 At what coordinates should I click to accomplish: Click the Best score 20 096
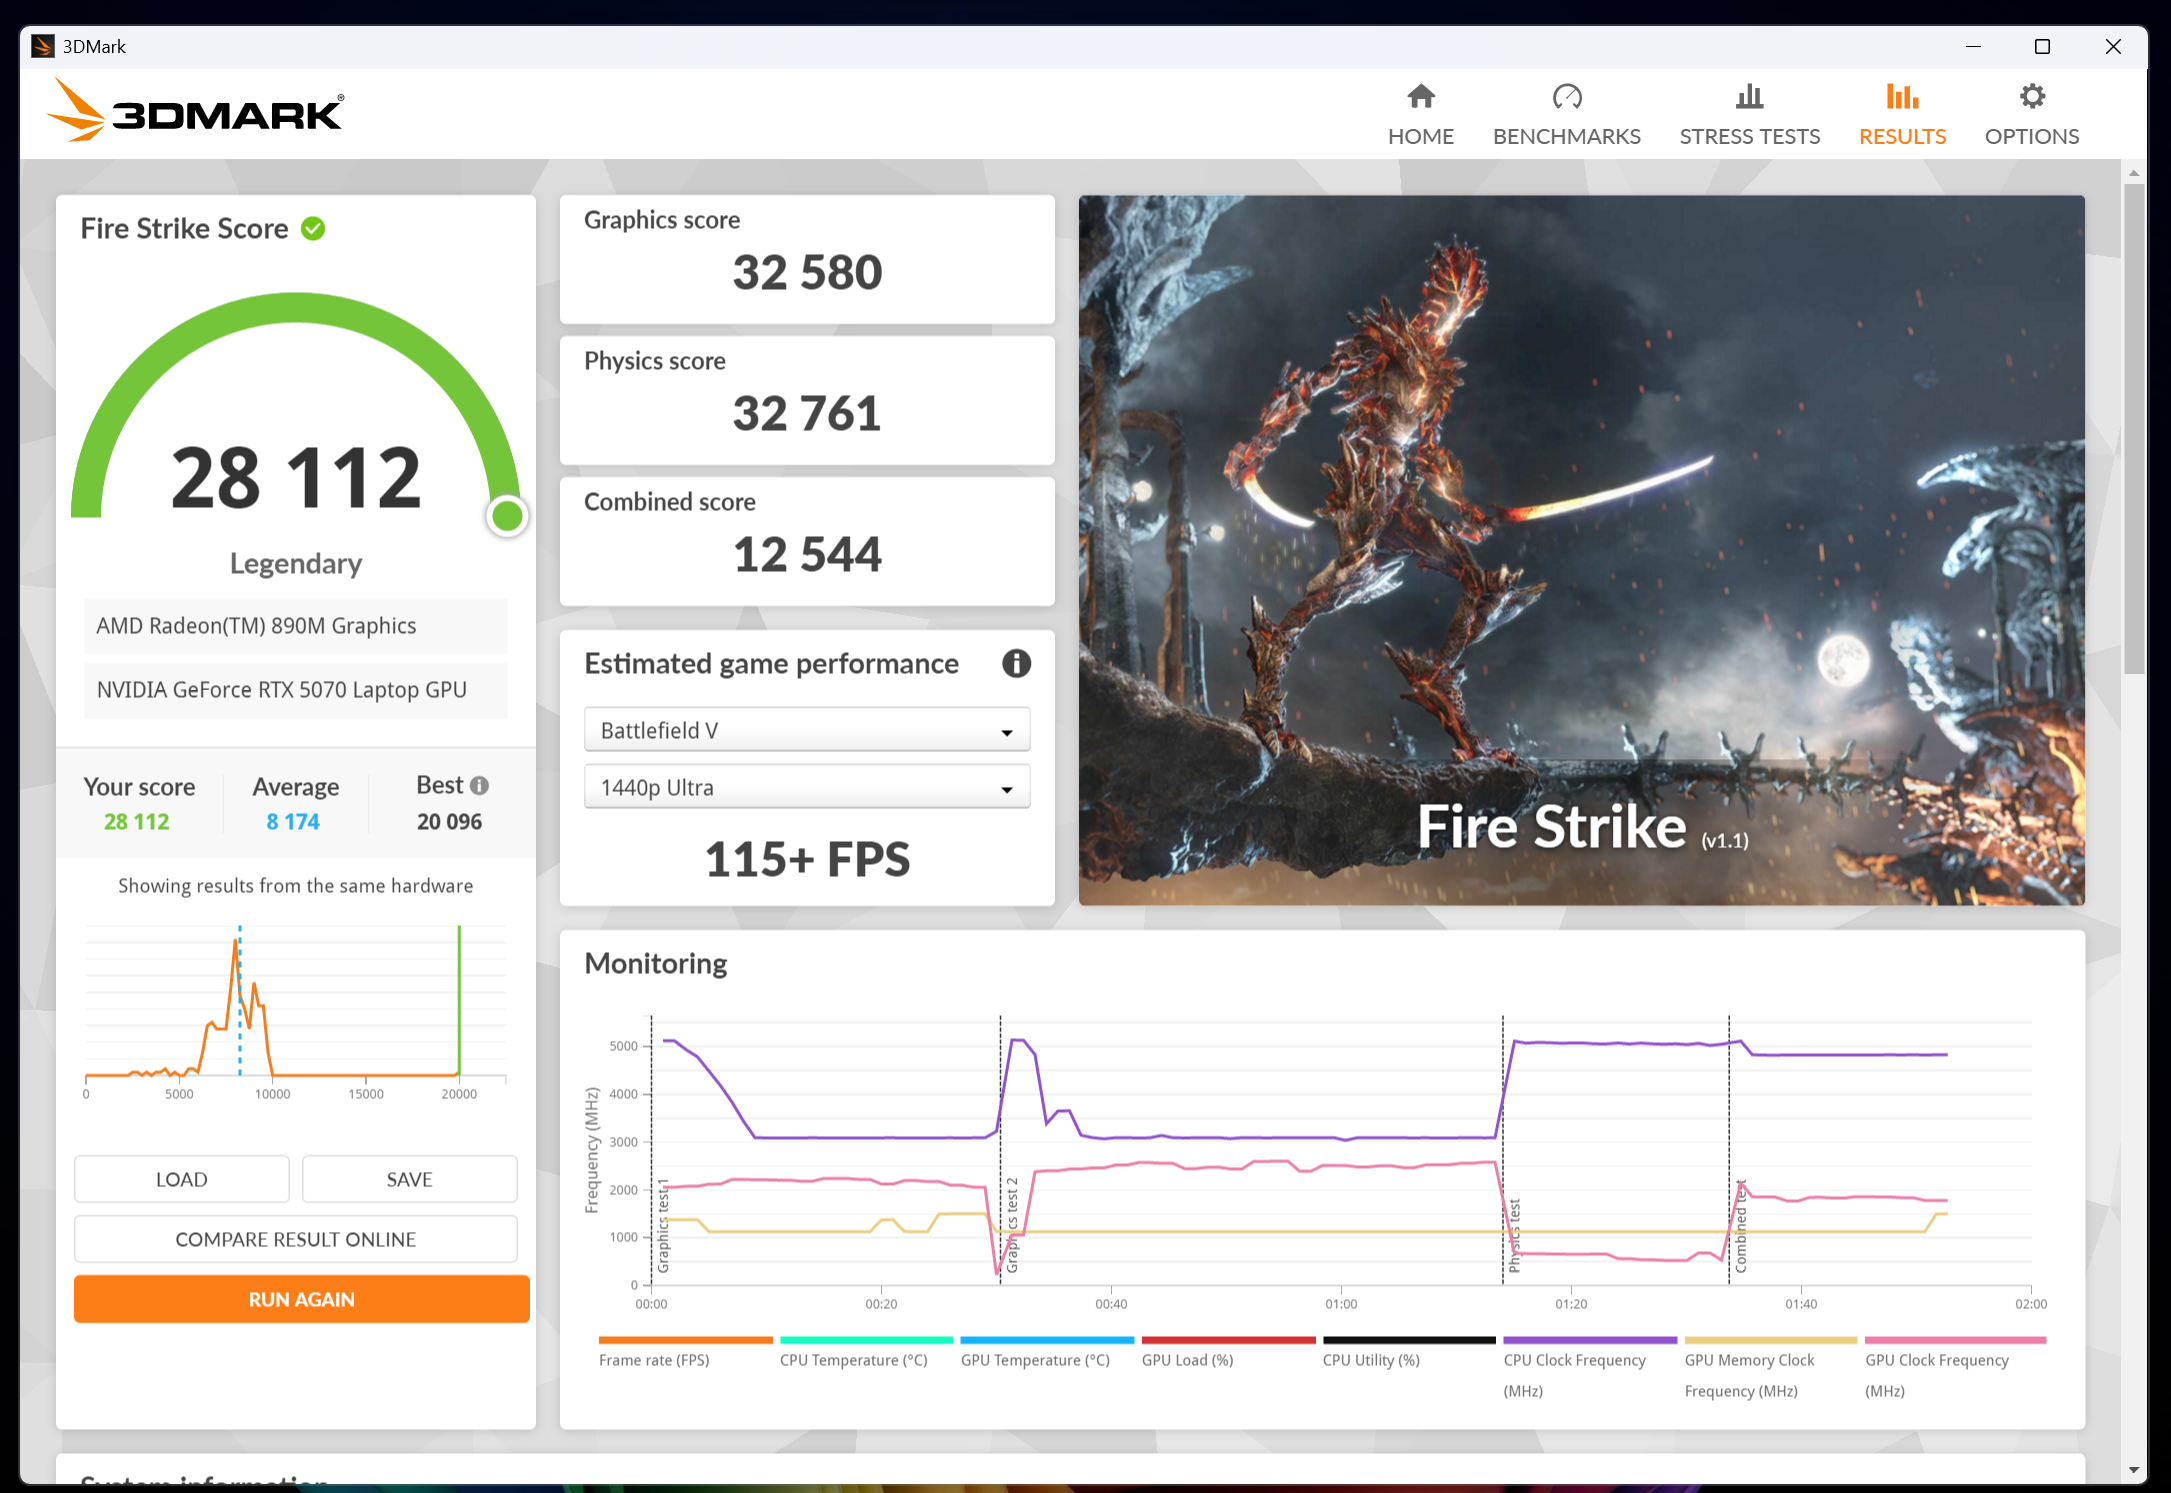(x=449, y=821)
